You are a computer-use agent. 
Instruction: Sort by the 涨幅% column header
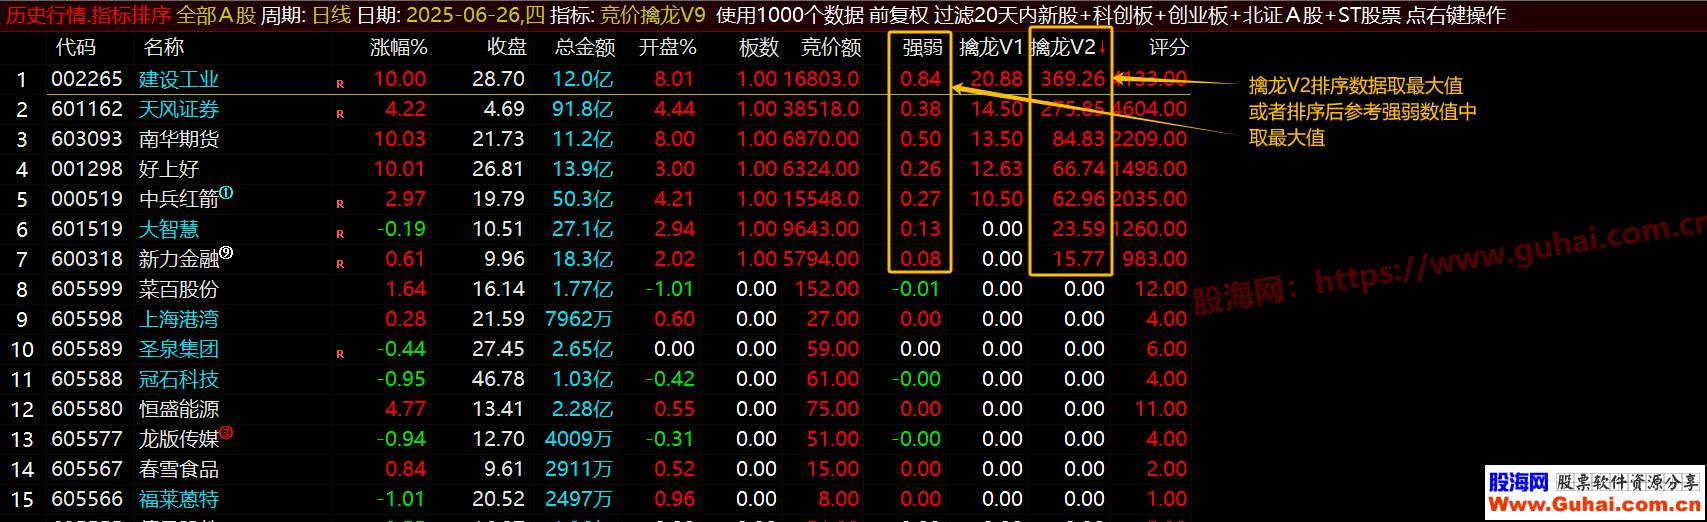pos(398,47)
